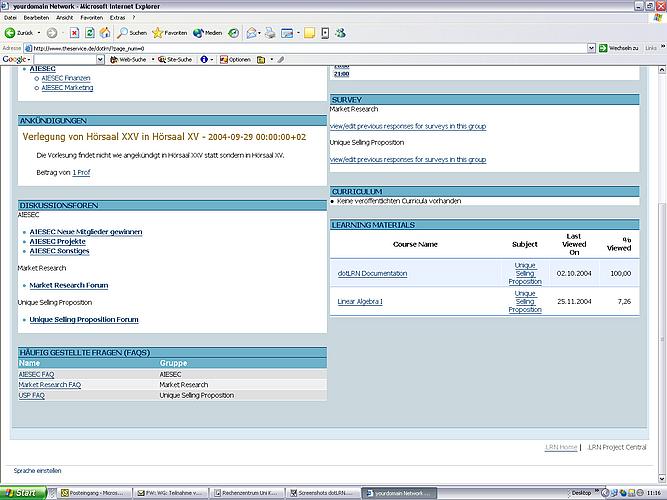The image size is (667, 500).
Task: Open the Favoriten menu in menu bar
Action: point(91,18)
